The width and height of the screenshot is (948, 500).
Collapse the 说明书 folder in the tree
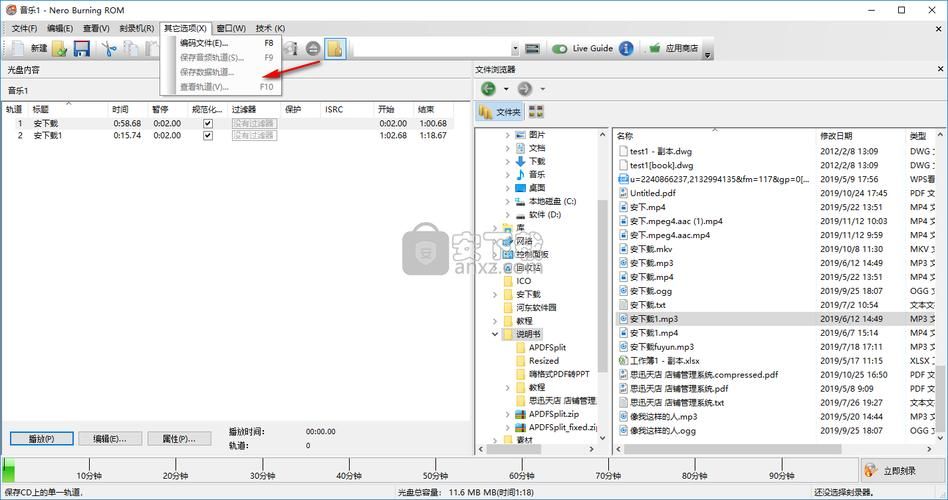click(495, 334)
